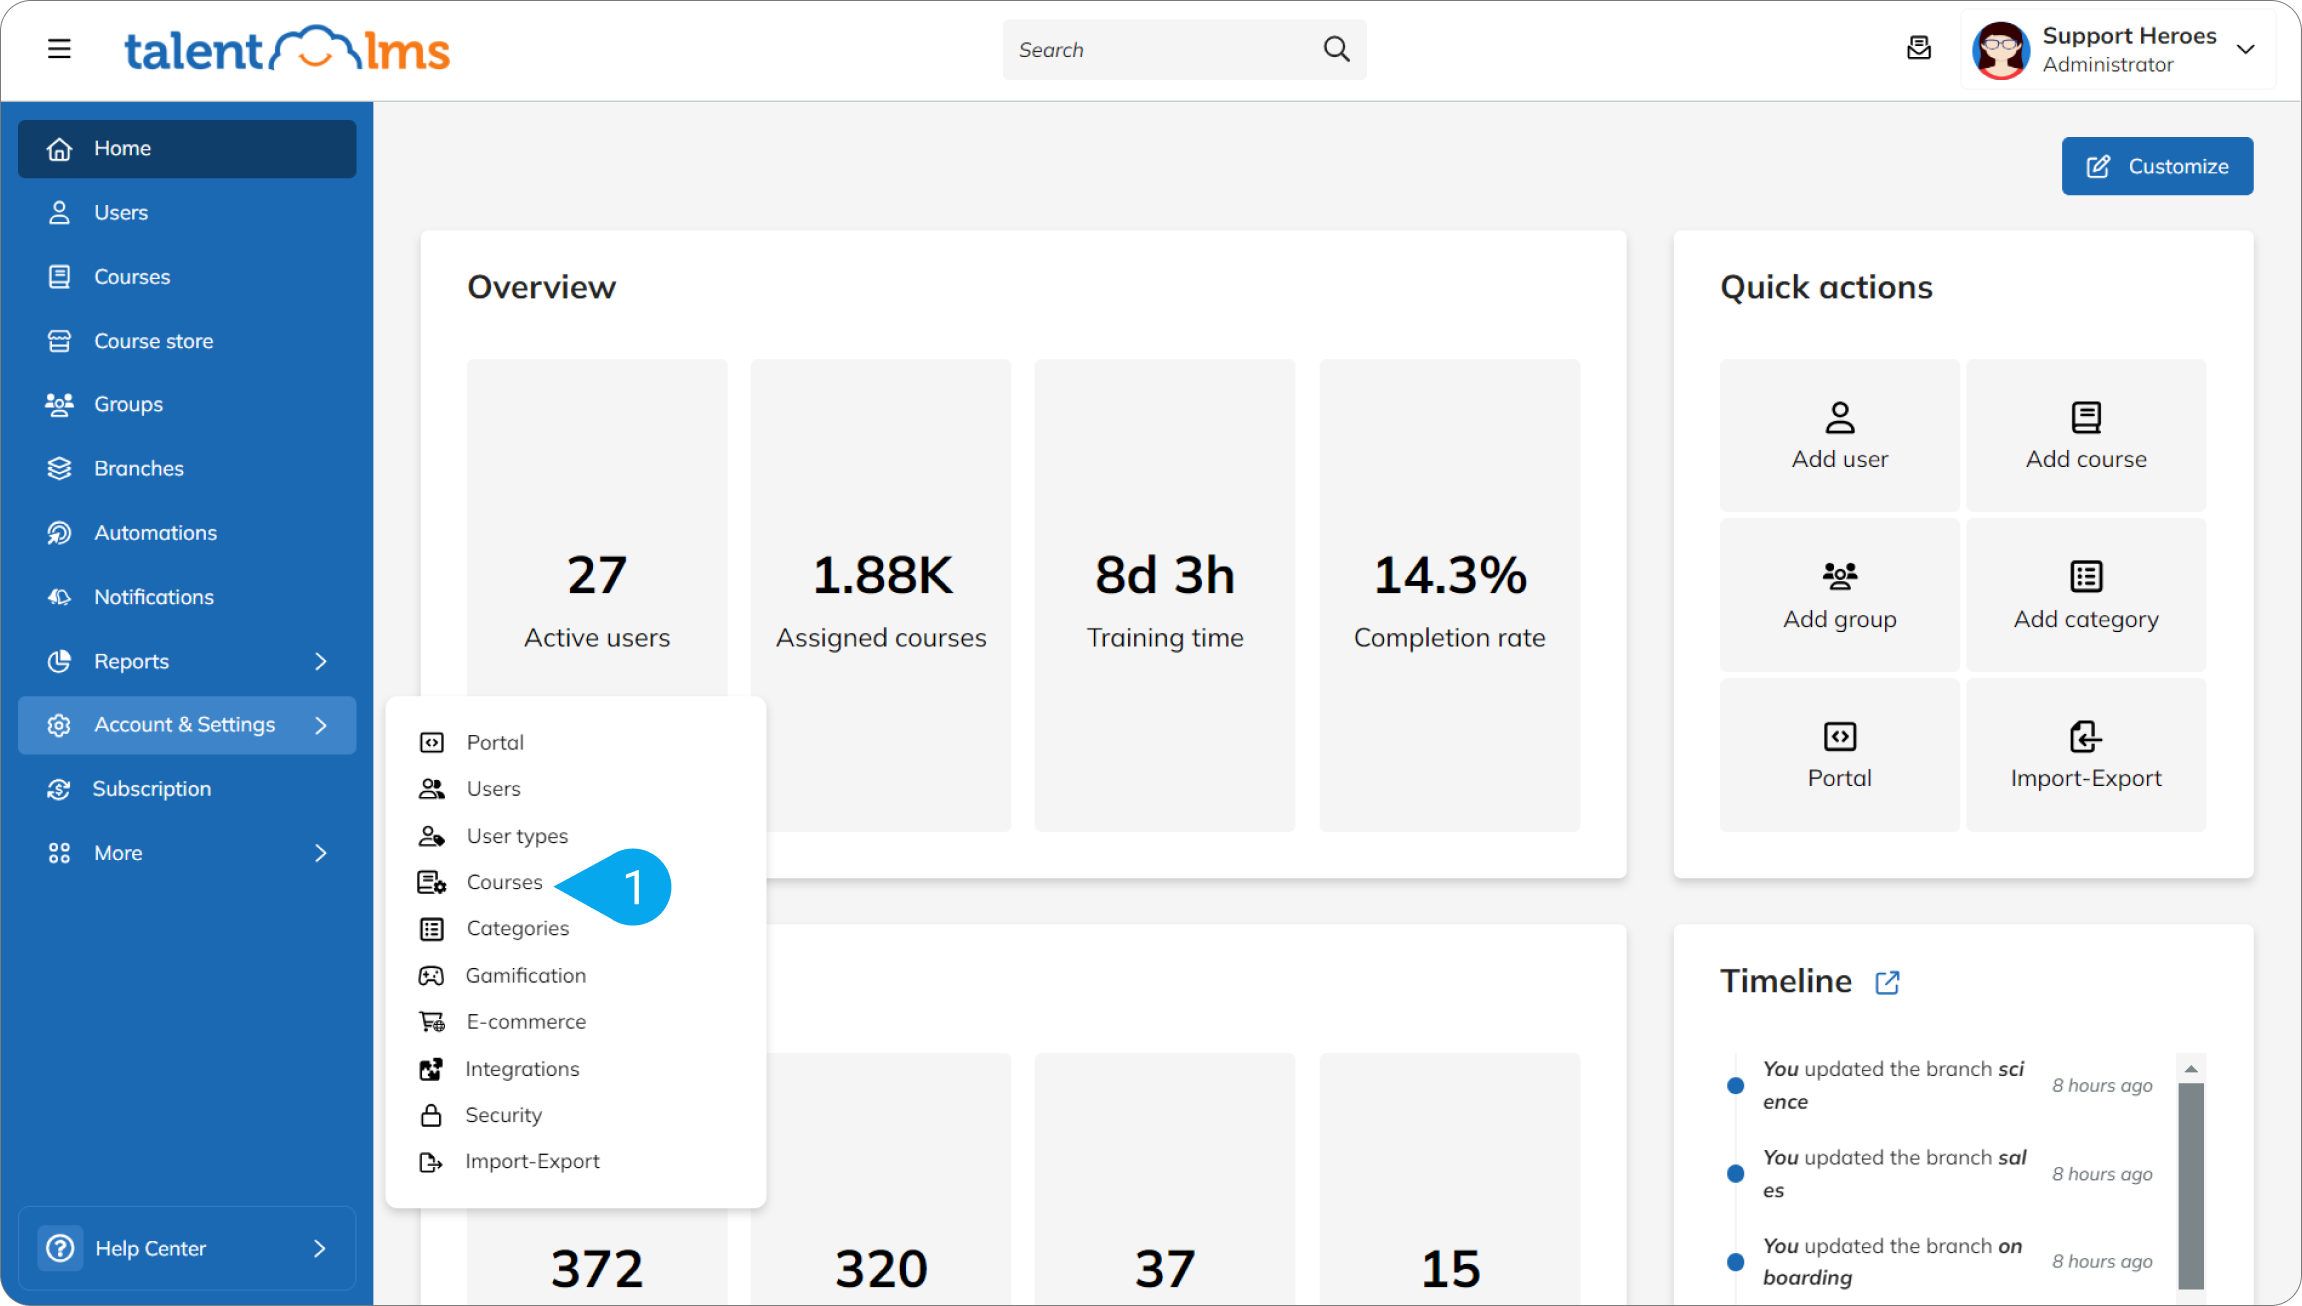
Task: Open the messages inbox icon
Action: (1918, 48)
